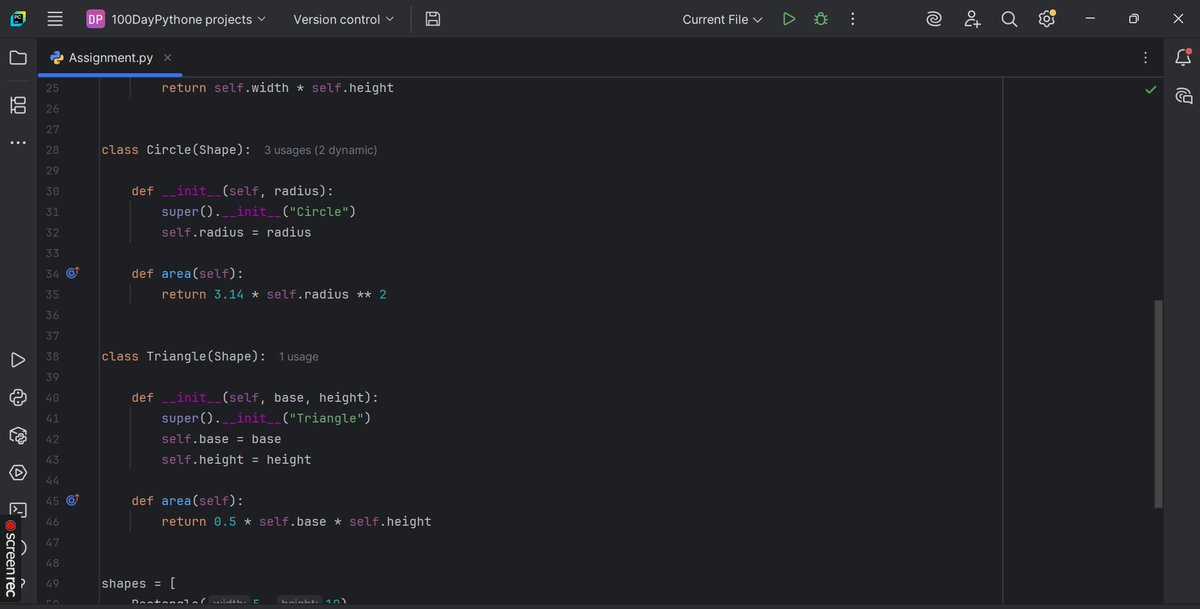Open the Python Console tool window
The width and height of the screenshot is (1200, 609).
coord(18,398)
